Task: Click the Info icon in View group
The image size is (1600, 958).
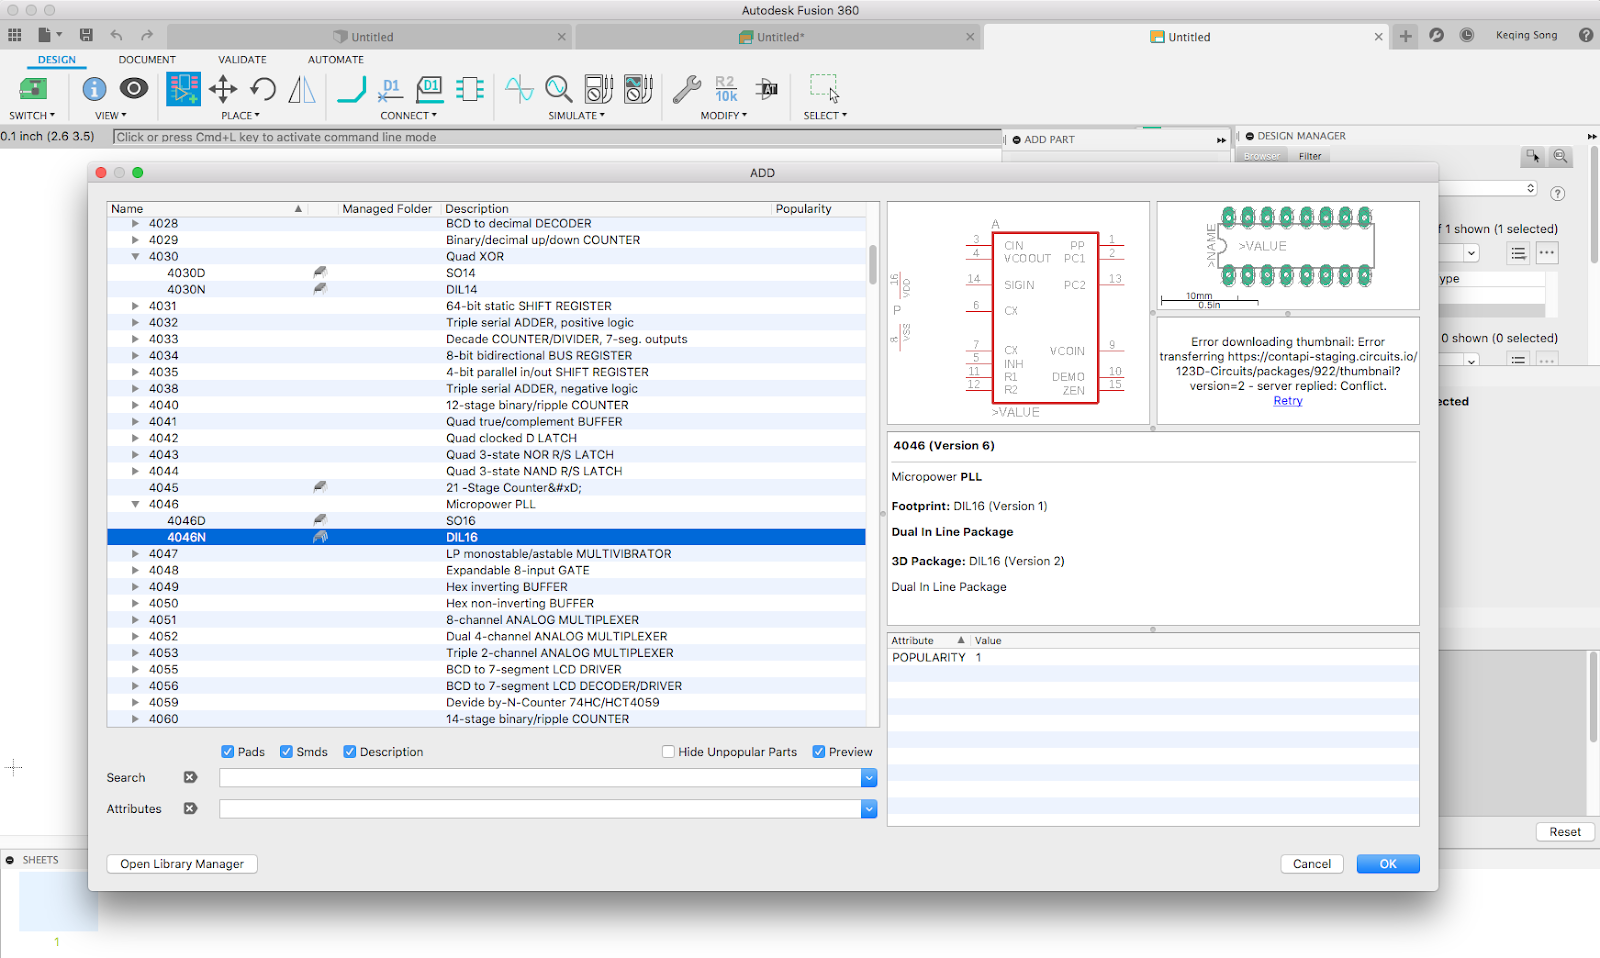Action: pyautogui.click(x=94, y=89)
